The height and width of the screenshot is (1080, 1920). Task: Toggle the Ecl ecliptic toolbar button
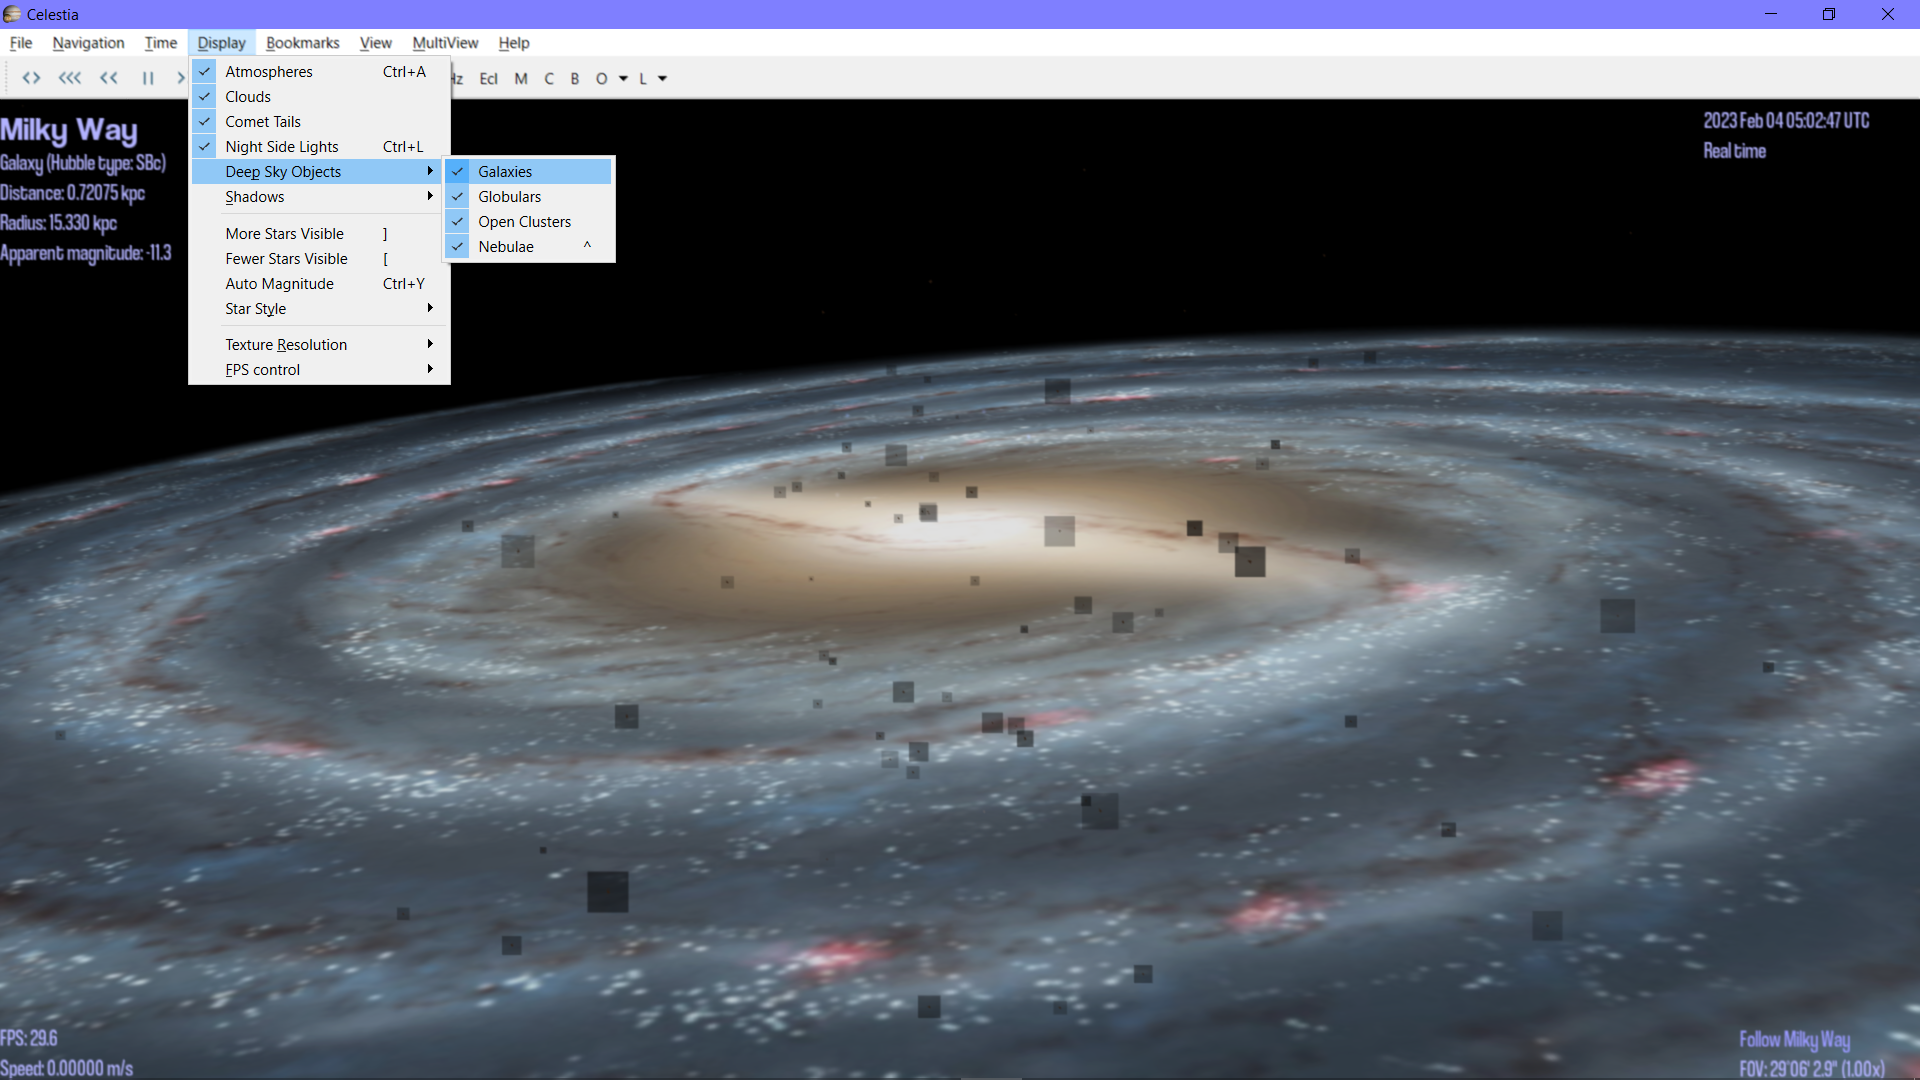488,78
